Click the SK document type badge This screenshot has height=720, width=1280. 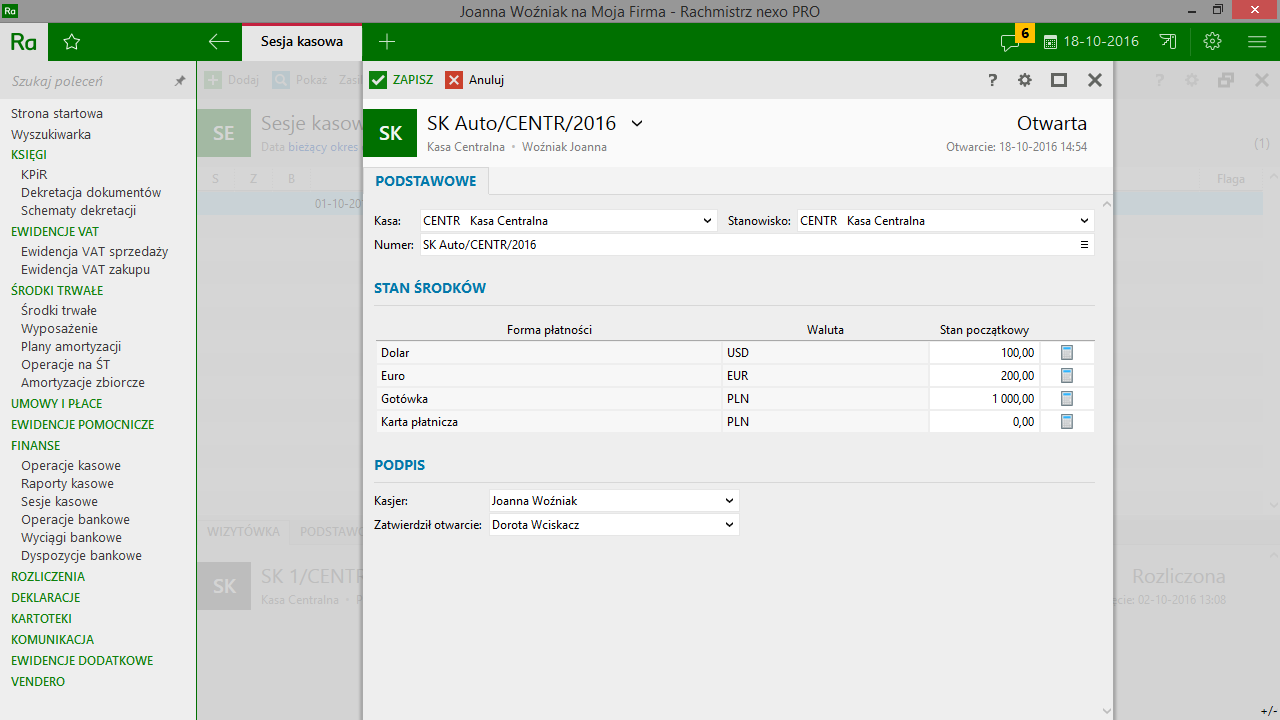390,133
